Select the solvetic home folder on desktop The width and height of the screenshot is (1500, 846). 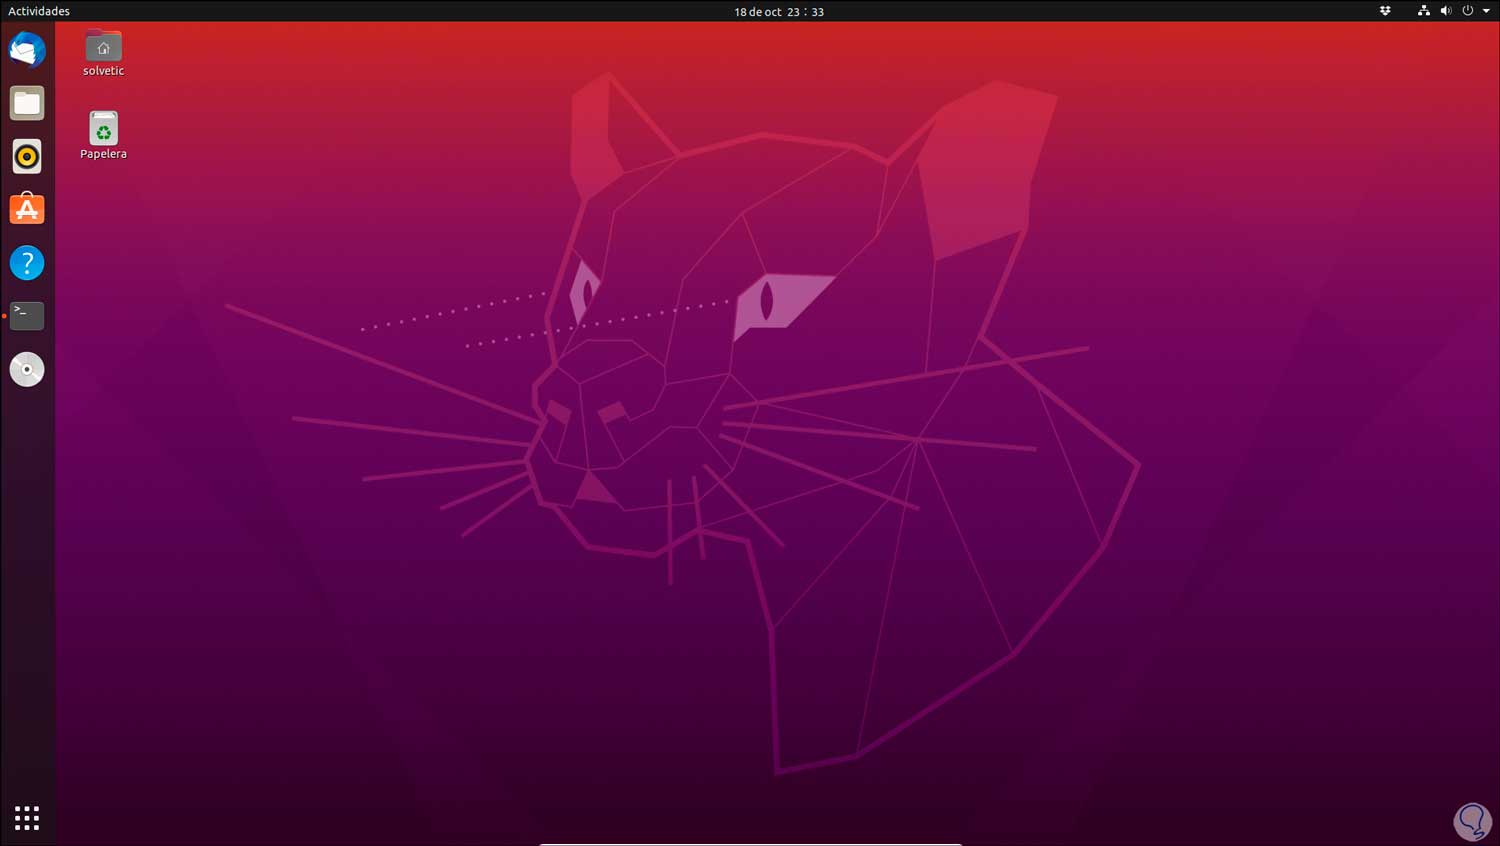[103, 54]
